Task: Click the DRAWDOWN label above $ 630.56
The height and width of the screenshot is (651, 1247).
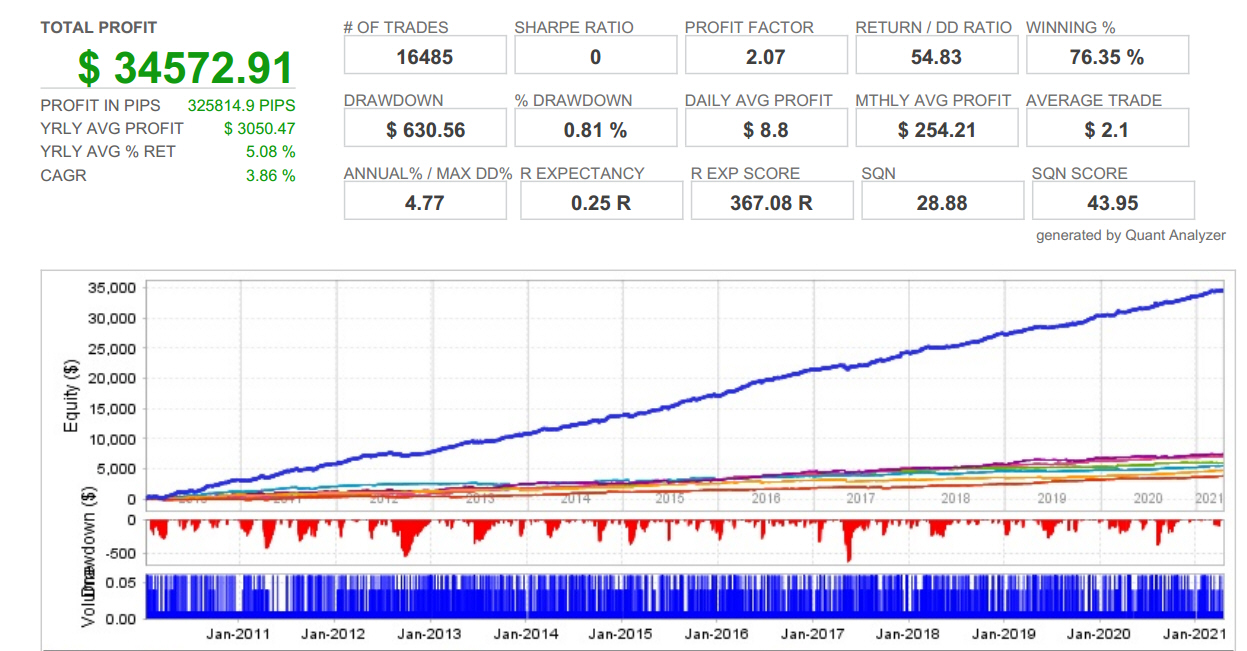Action: (393, 101)
